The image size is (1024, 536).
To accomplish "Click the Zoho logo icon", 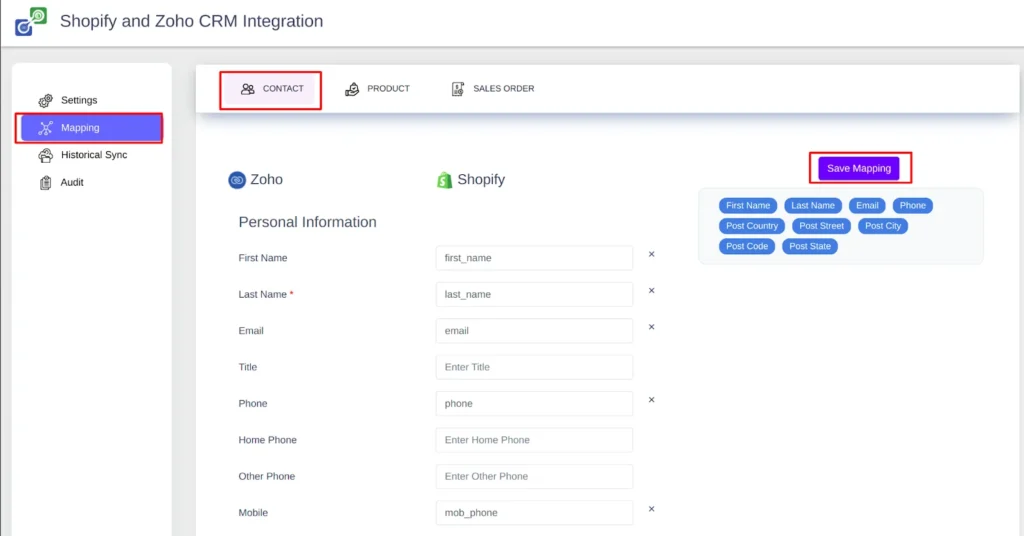I will pyautogui.click(x=236, y=180).
